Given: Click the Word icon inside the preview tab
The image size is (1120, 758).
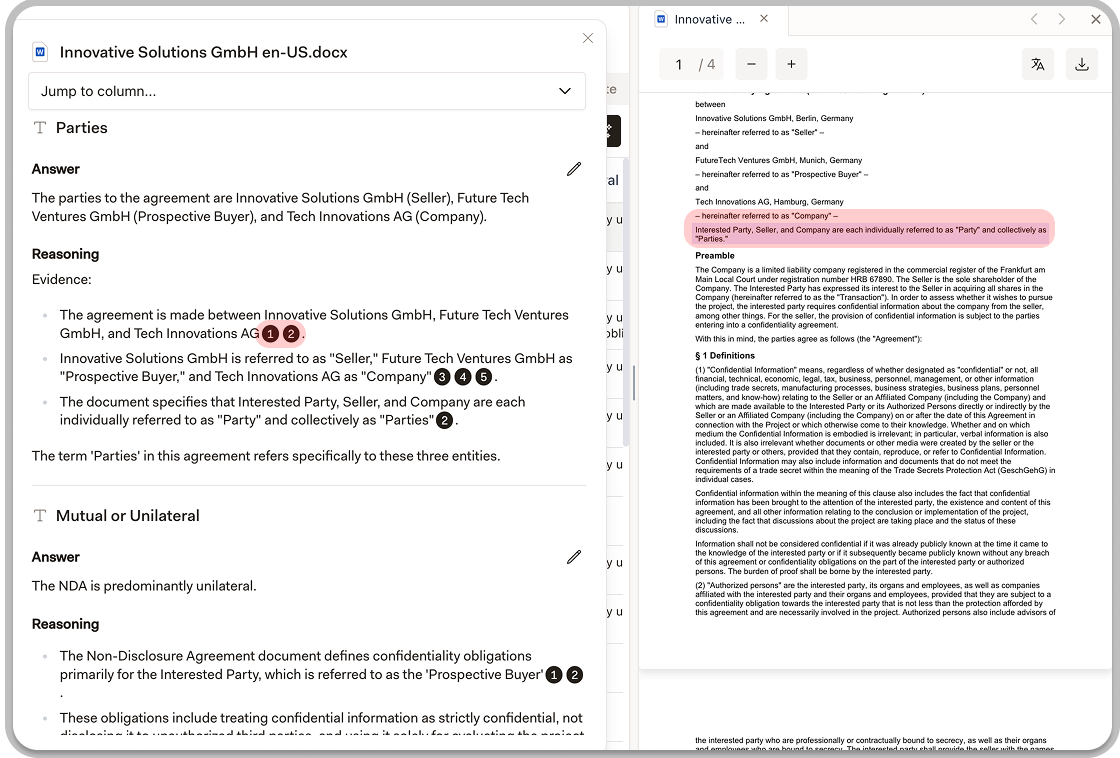Looking at the screenshot, I should point(660,19).
